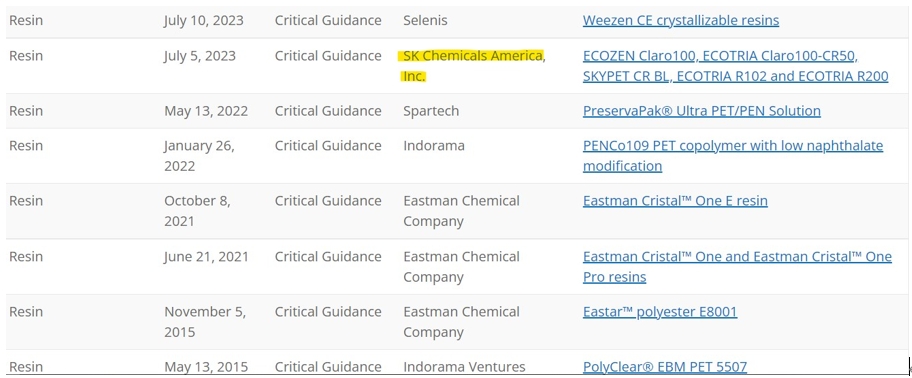Click Resin cell in Spartech row
The image size is (912, 378).
coord(26,111)
